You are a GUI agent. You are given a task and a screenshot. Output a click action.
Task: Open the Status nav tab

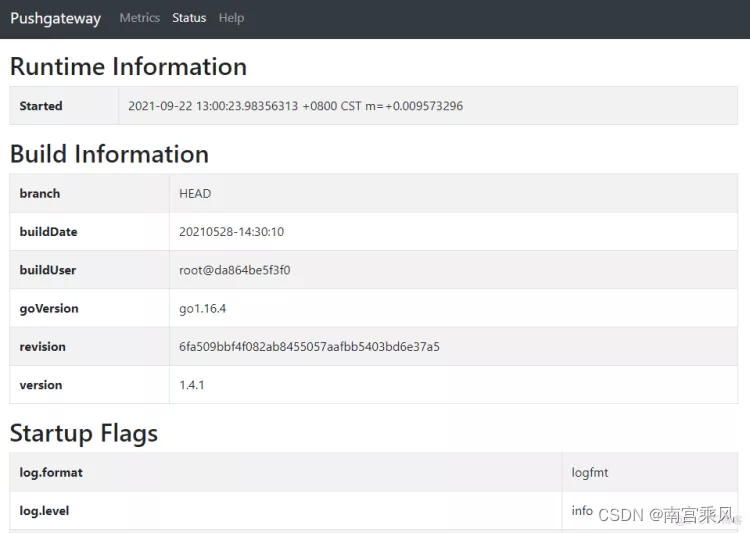[x=189, y=18]
